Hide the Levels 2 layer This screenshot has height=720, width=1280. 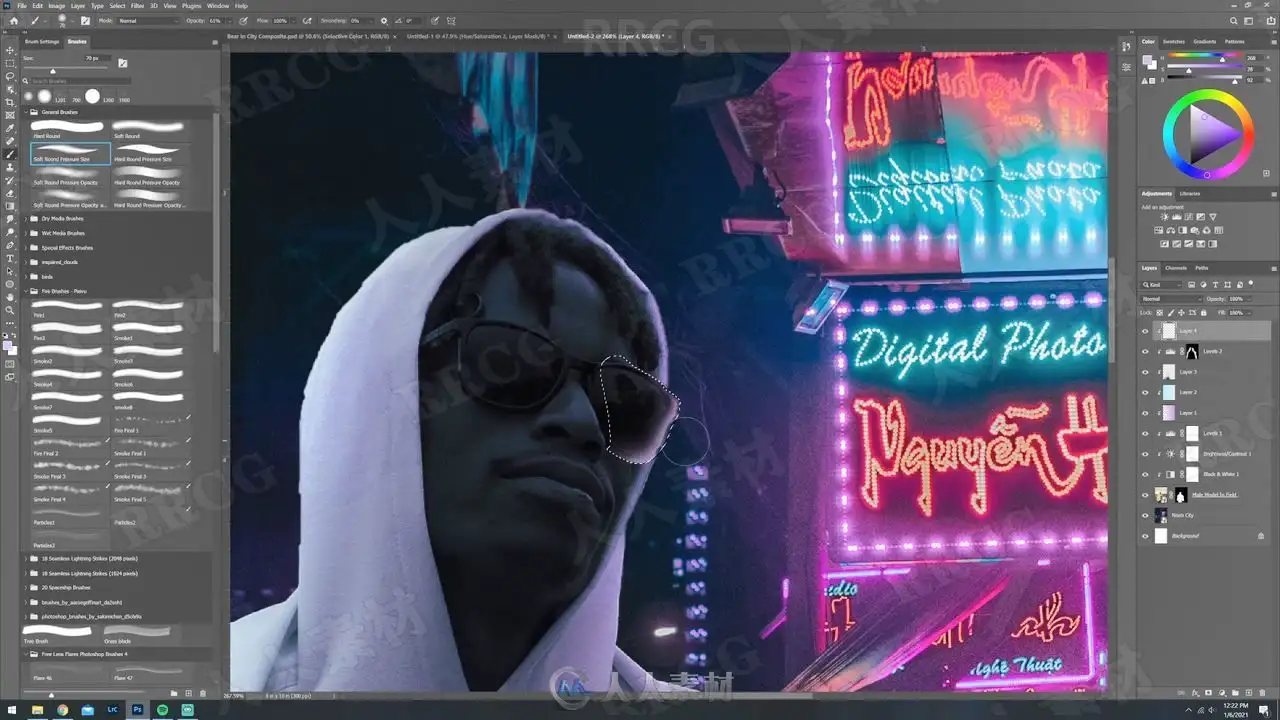[x=1146, y=351]
